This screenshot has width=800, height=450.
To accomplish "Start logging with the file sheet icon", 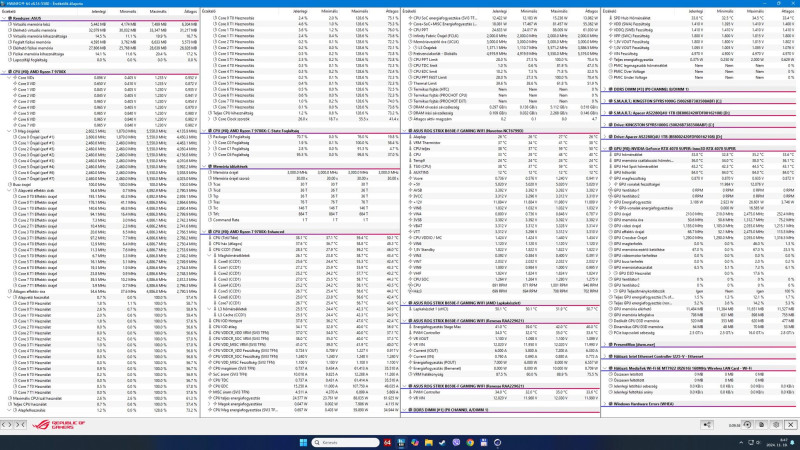I will point(761,424).
